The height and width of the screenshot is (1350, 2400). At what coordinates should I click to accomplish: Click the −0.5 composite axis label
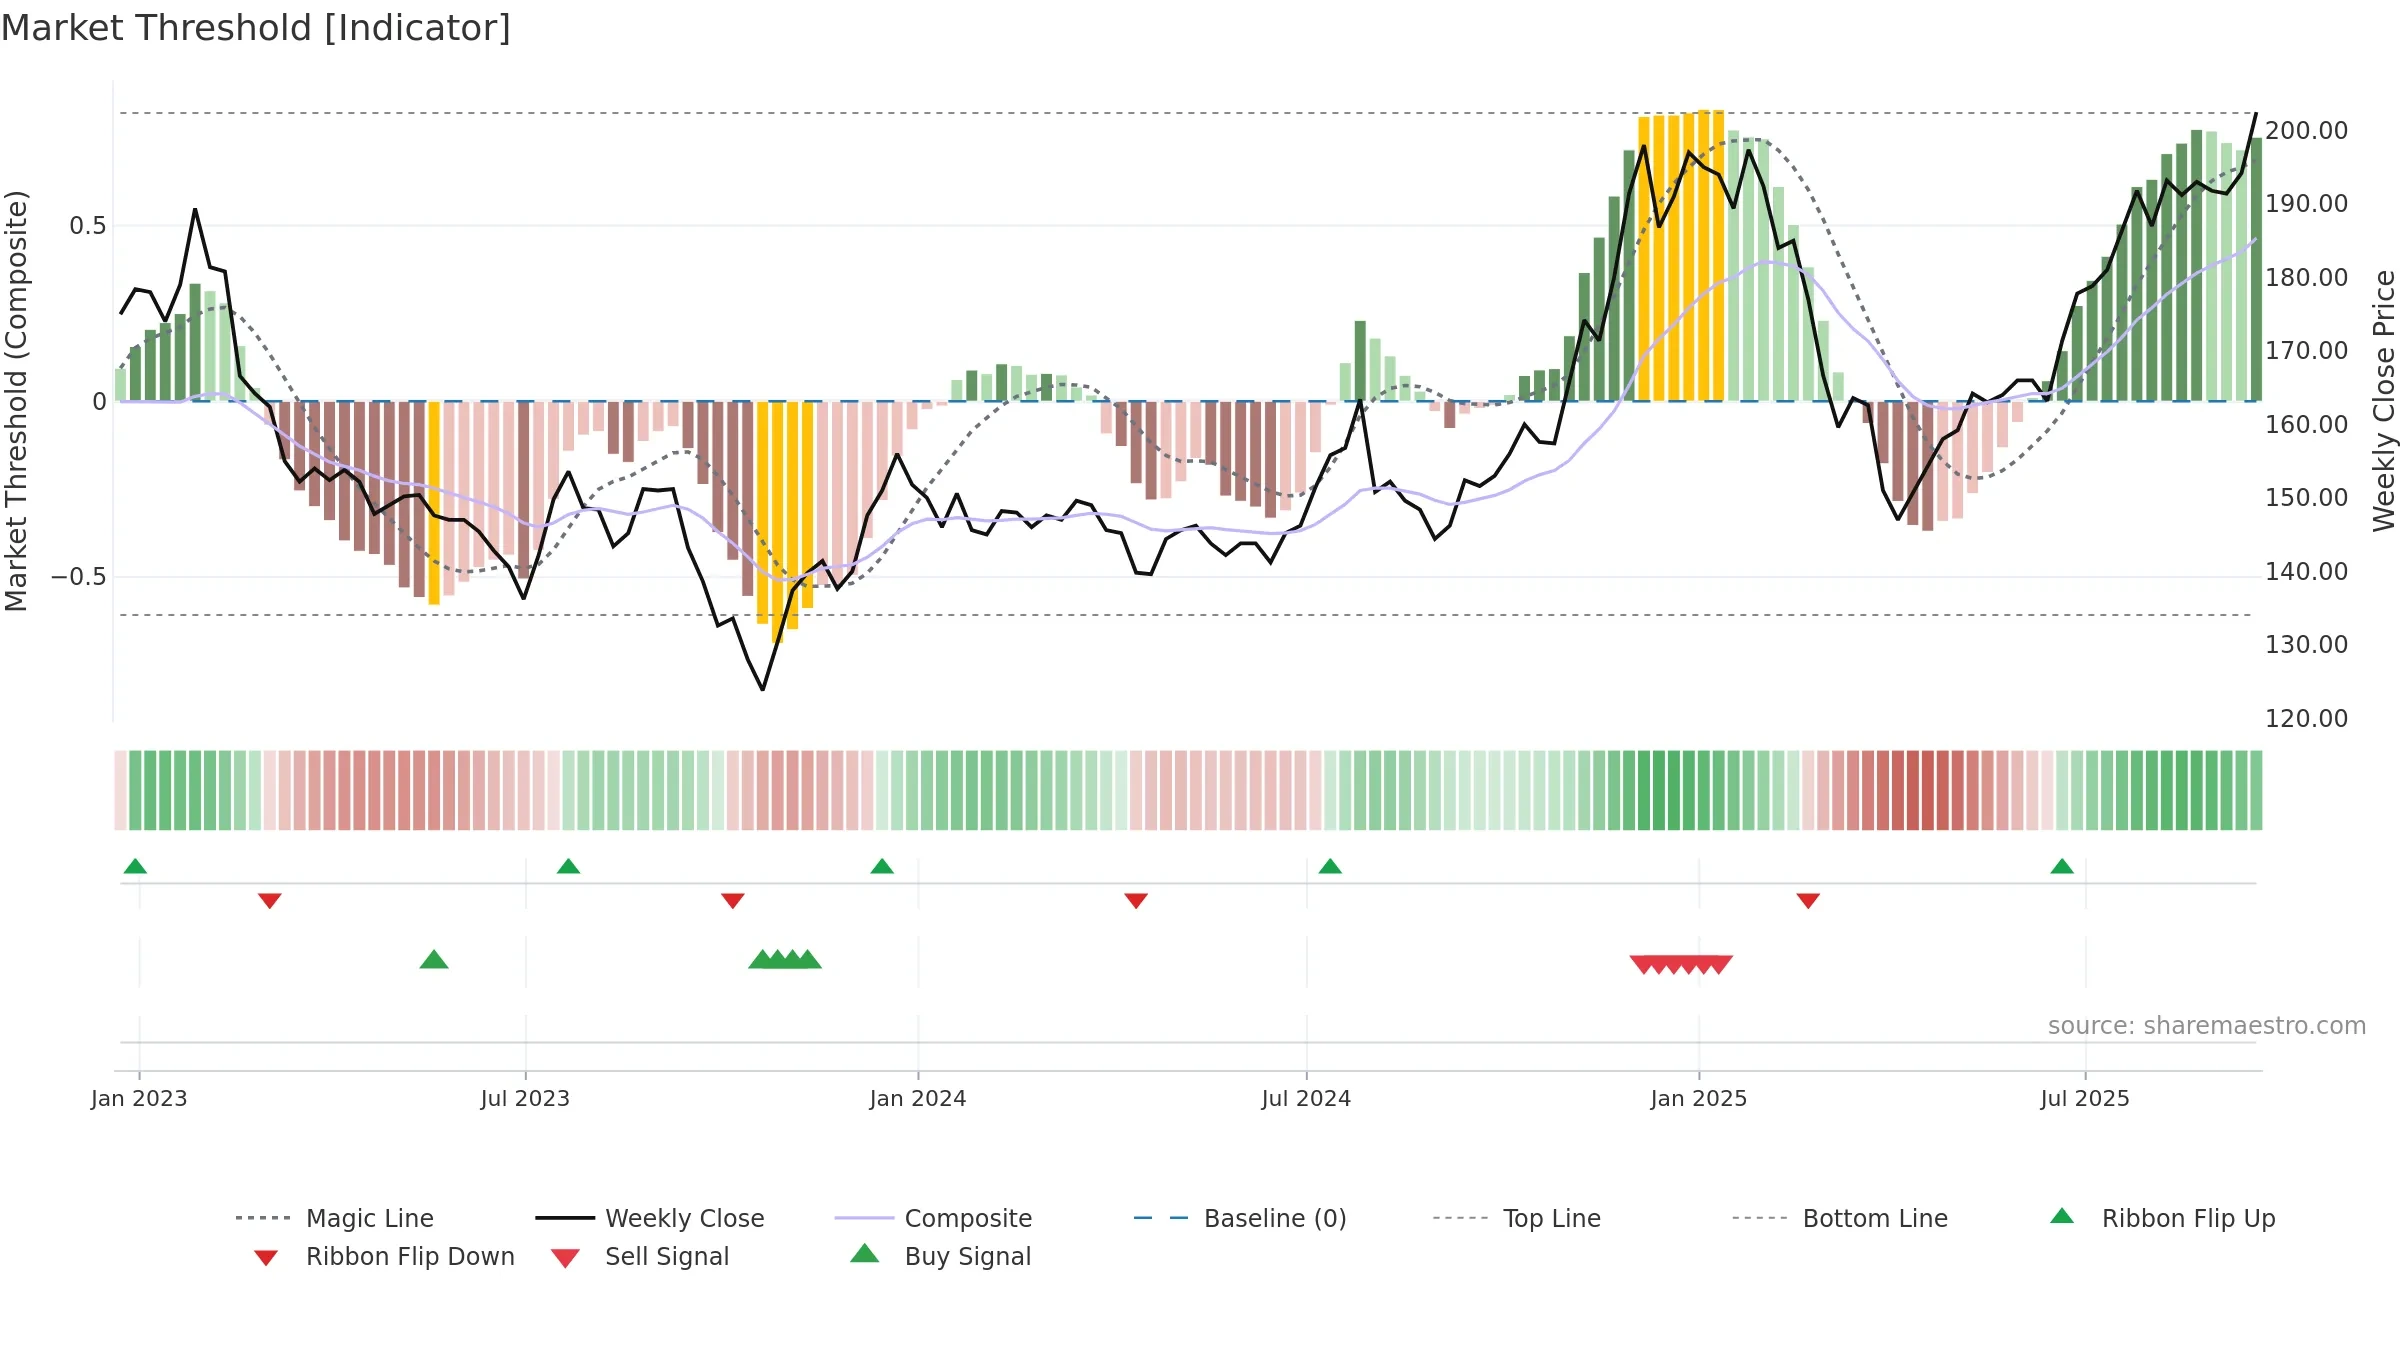79,577
